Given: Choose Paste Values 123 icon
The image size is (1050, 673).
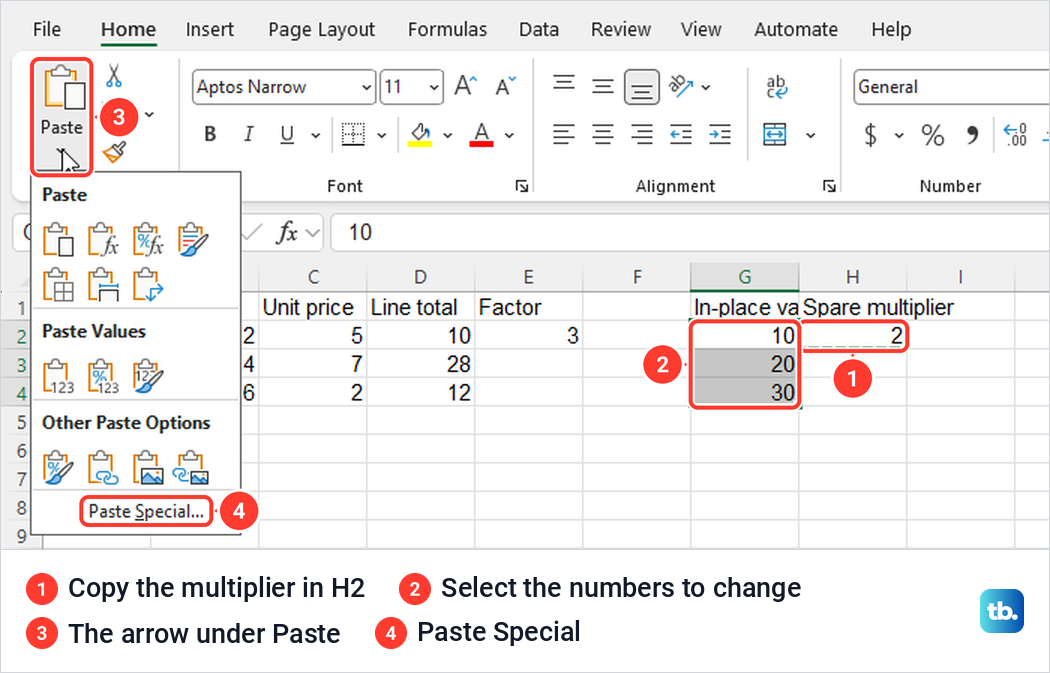Looking at the screenshot, I should 58,376.
